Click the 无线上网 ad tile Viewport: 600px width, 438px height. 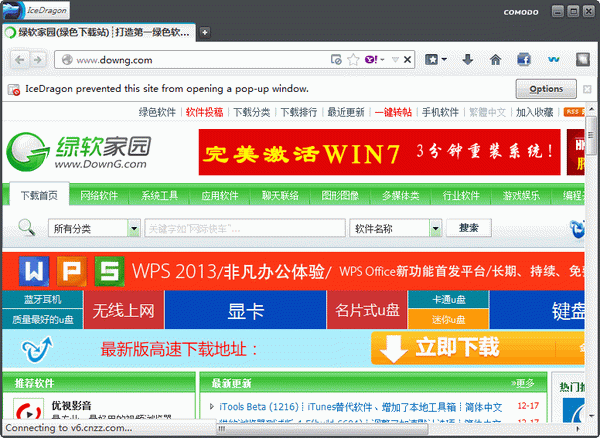tap(124, 310)
